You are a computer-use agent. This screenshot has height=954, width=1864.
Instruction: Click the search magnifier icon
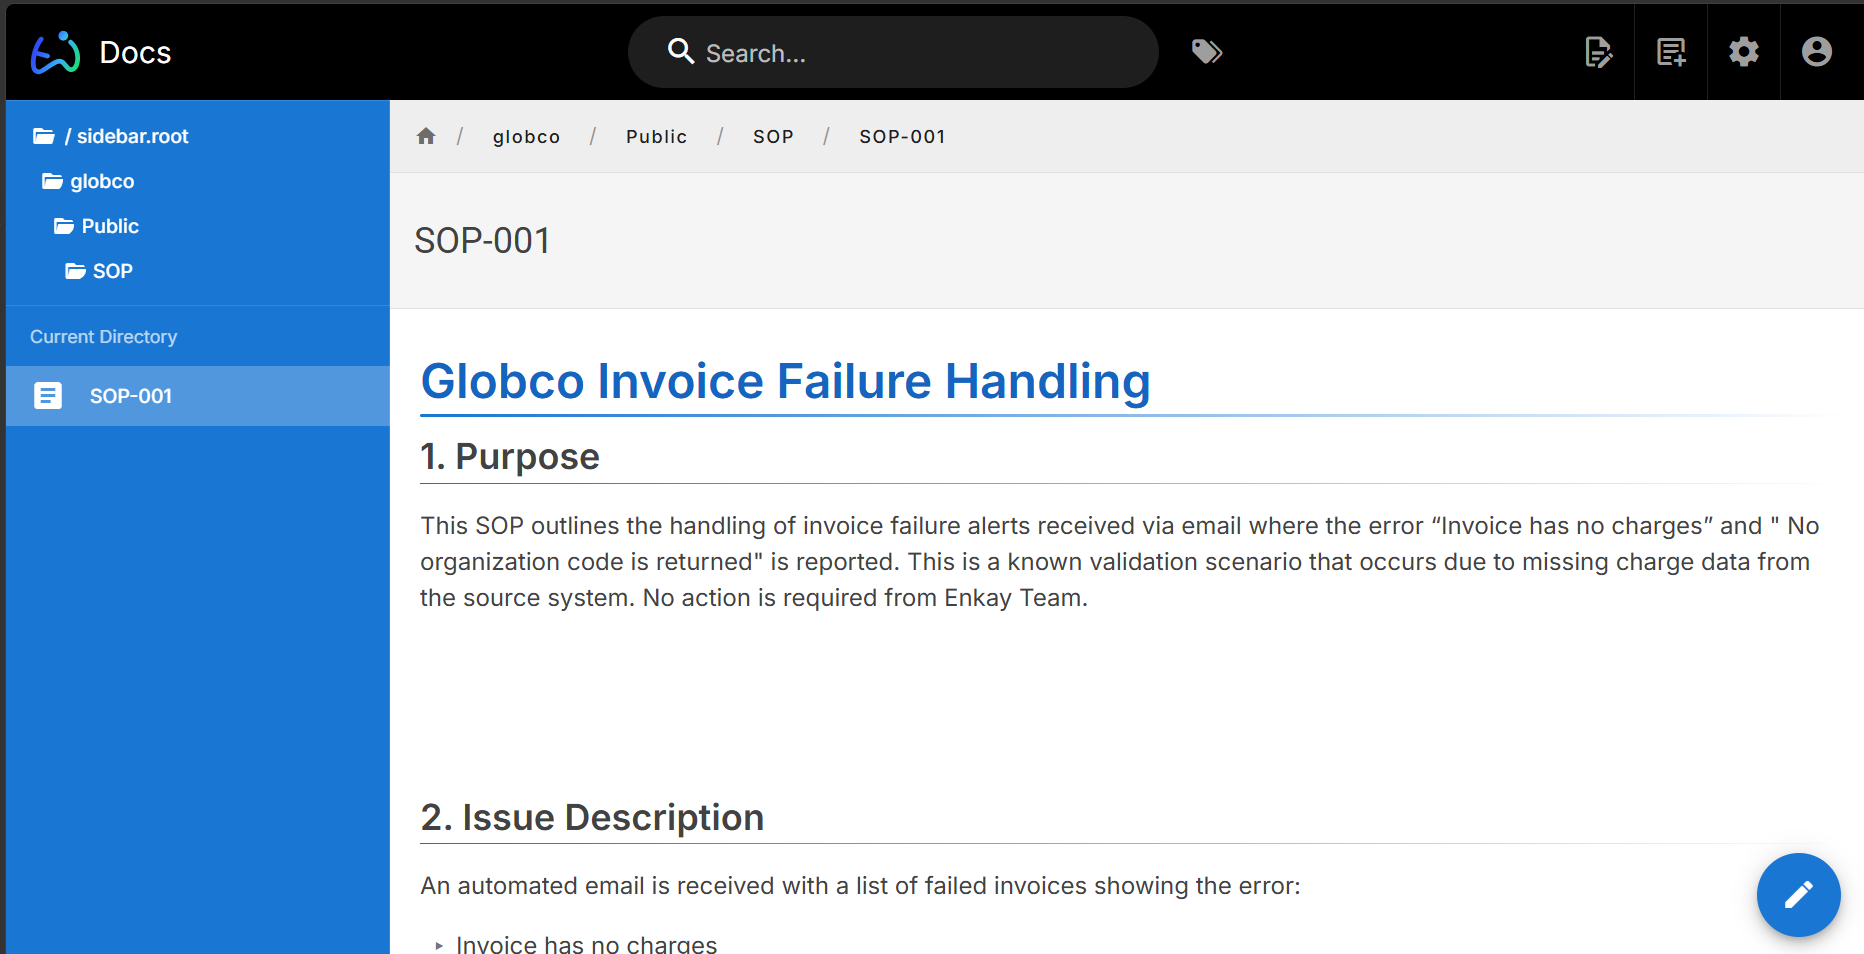pos(680,51)
